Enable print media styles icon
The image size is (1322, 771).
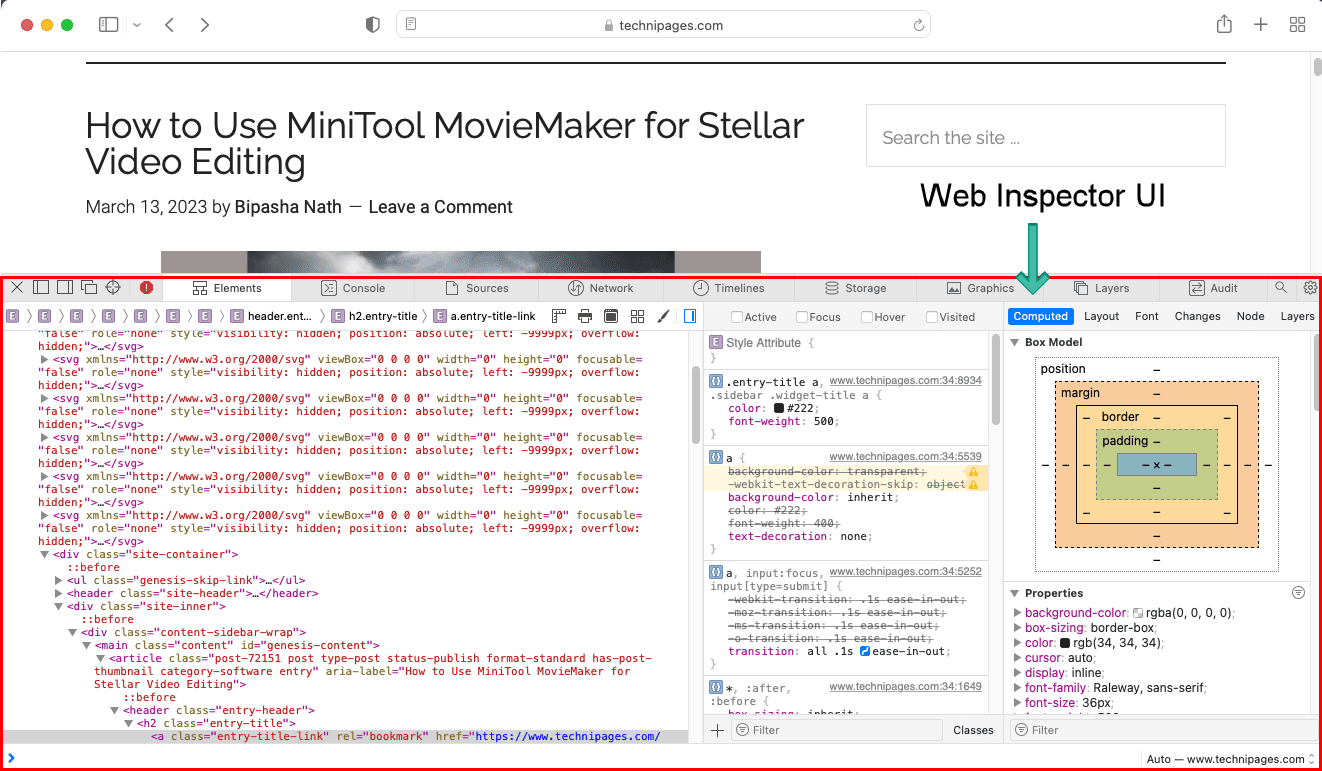coord(585,316)
